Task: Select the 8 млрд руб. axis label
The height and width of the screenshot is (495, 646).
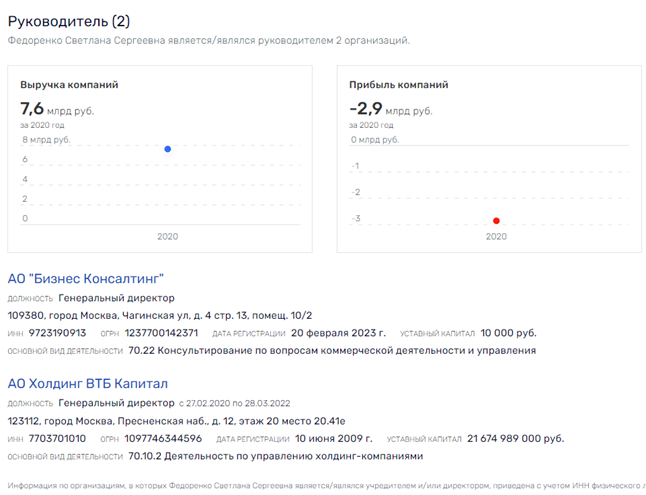Action: point(46,140)
